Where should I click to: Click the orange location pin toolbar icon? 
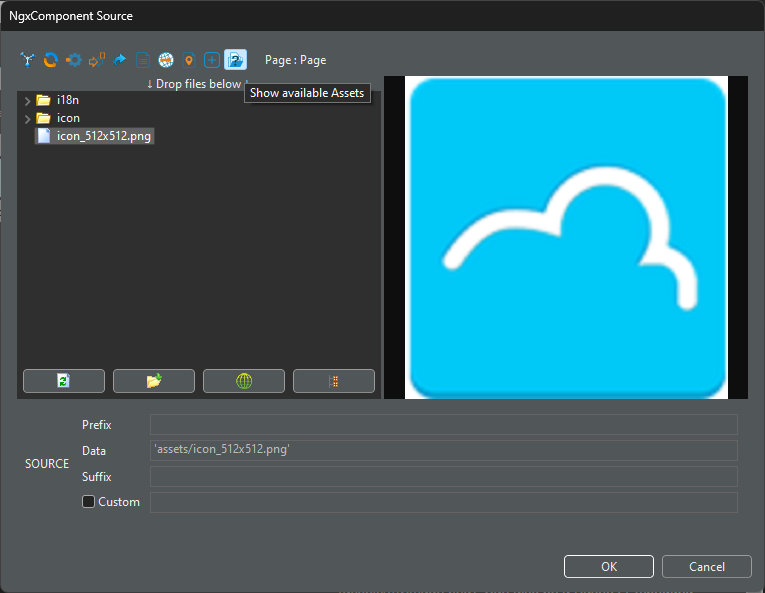click(x=189, y=60)
